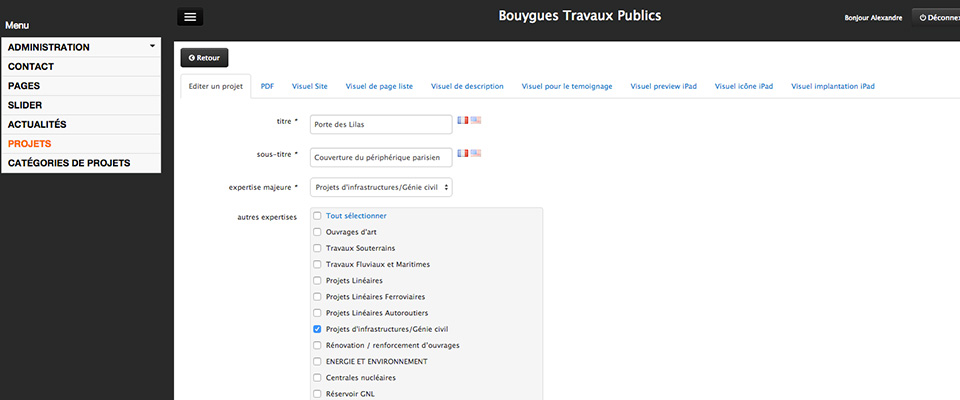This screenshot has width=960, height=400.
Task: Select PROJETS in the side menu
Action: (81, 144)
